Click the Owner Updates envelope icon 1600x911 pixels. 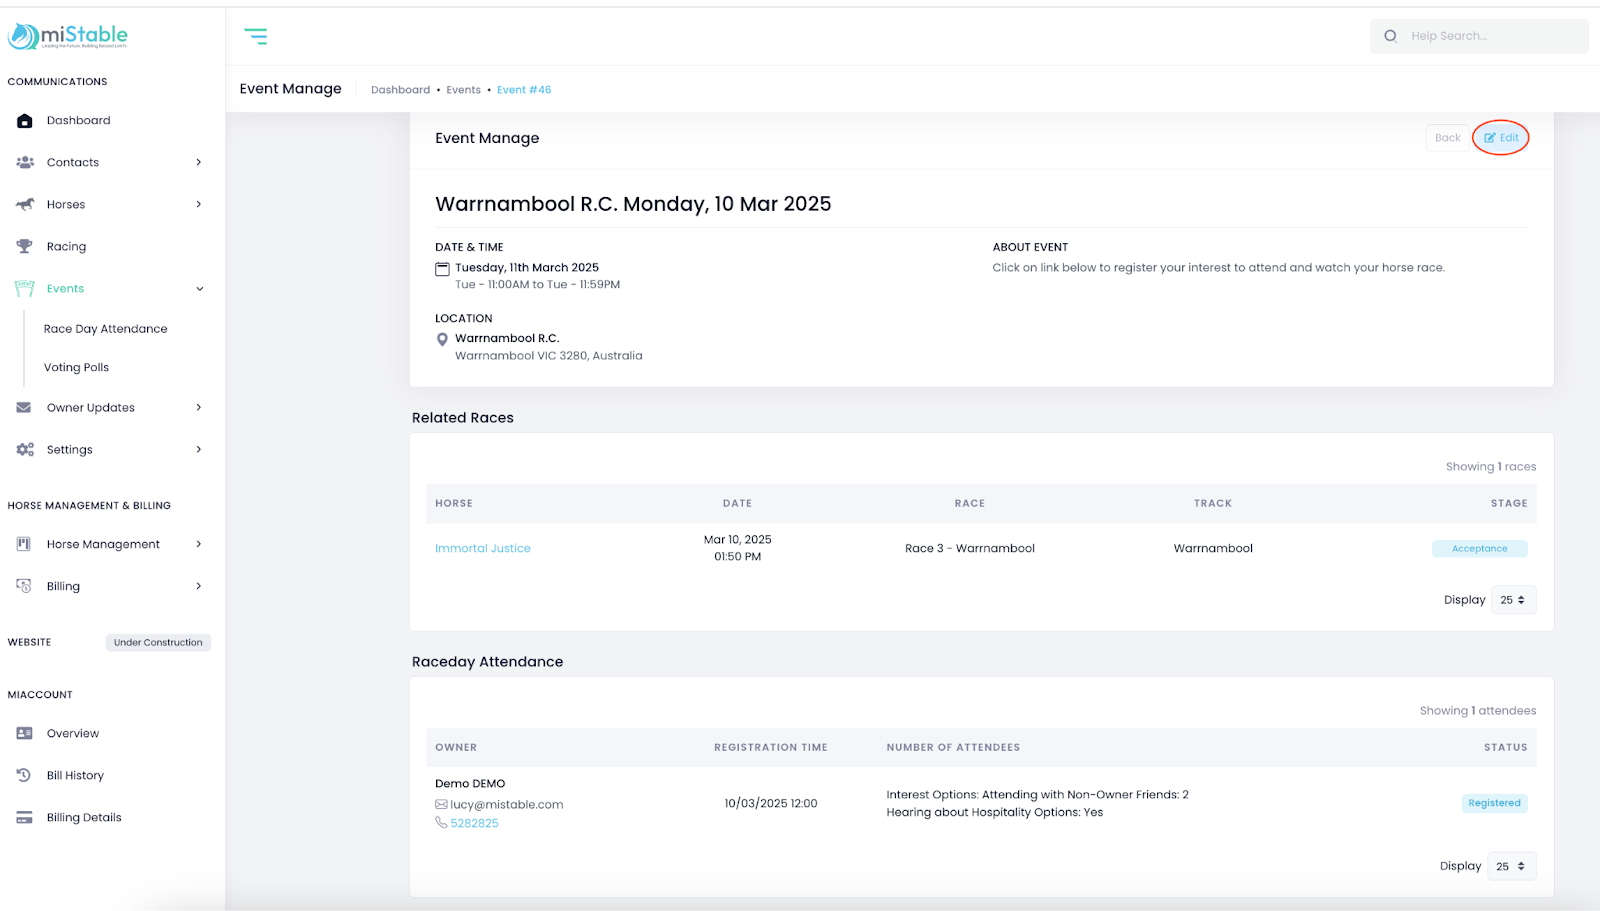[x=24, y=408]
